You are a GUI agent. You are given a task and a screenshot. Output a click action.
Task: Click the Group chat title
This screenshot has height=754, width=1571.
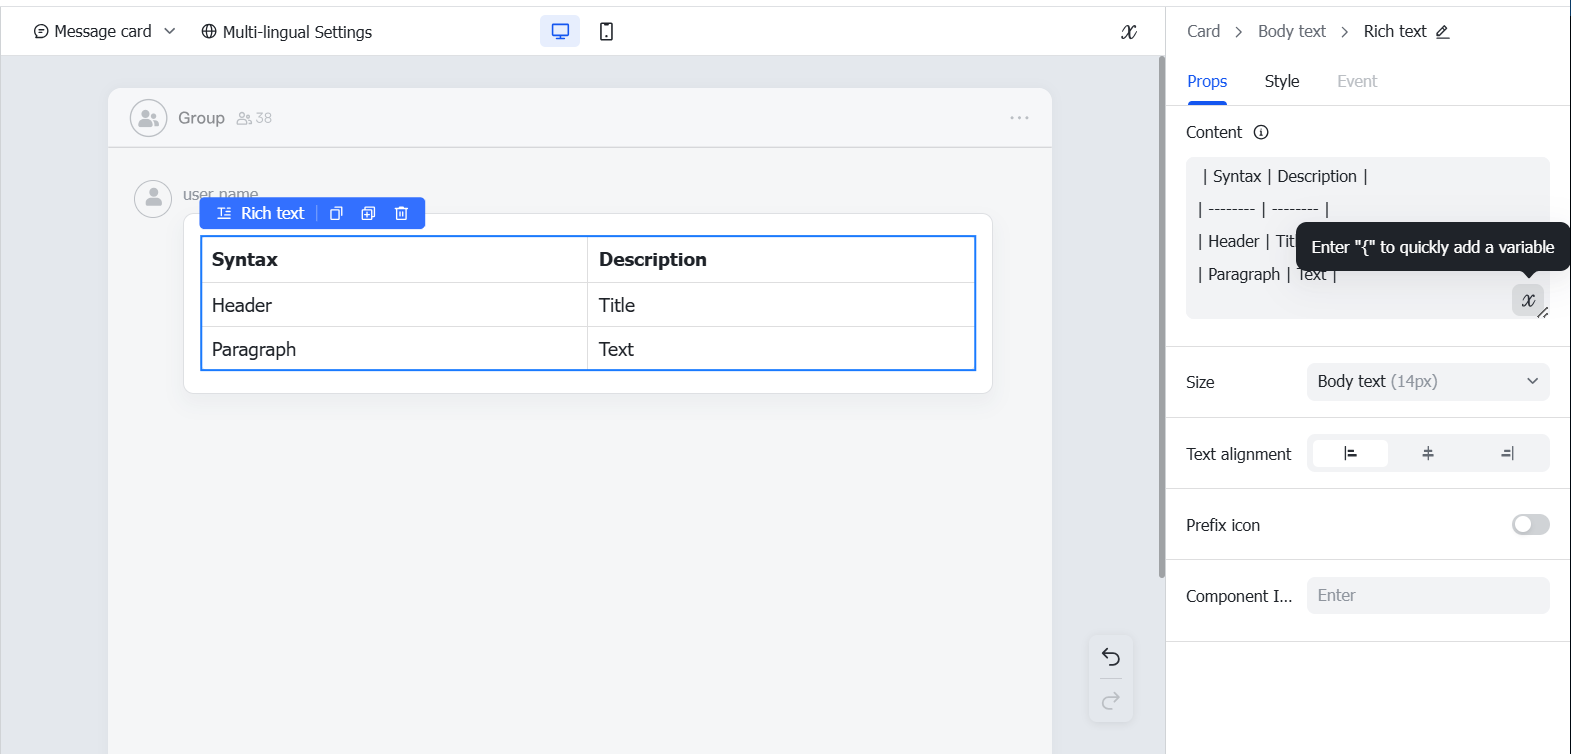click(201, 118)
